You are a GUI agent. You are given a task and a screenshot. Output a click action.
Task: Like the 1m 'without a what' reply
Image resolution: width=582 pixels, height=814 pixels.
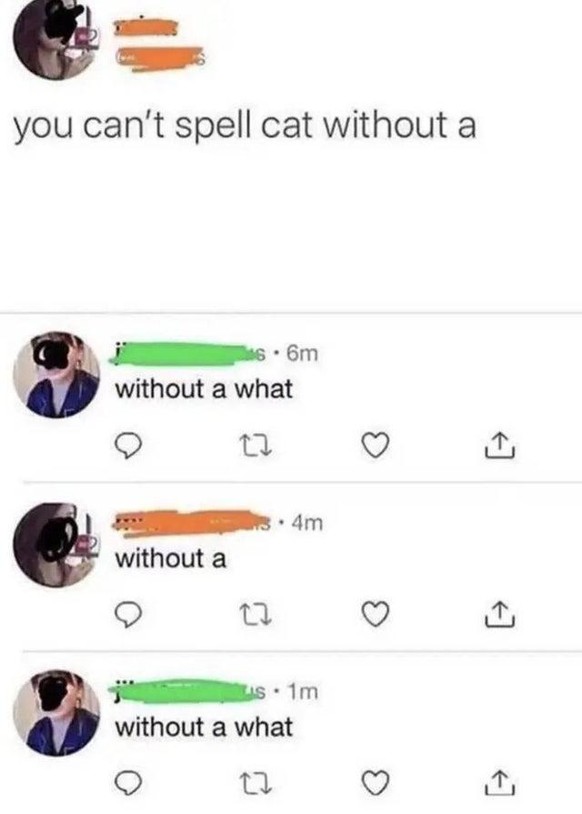click(x=375, y=784)
